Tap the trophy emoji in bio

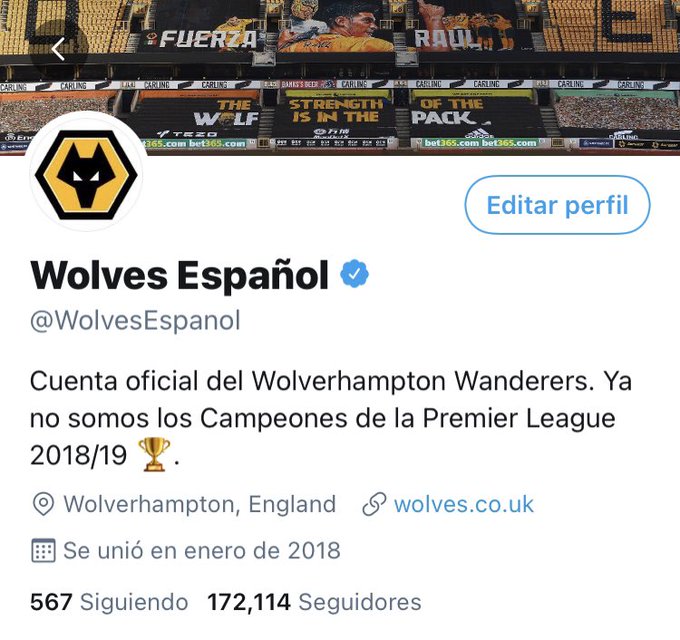[x=154, y=454]
